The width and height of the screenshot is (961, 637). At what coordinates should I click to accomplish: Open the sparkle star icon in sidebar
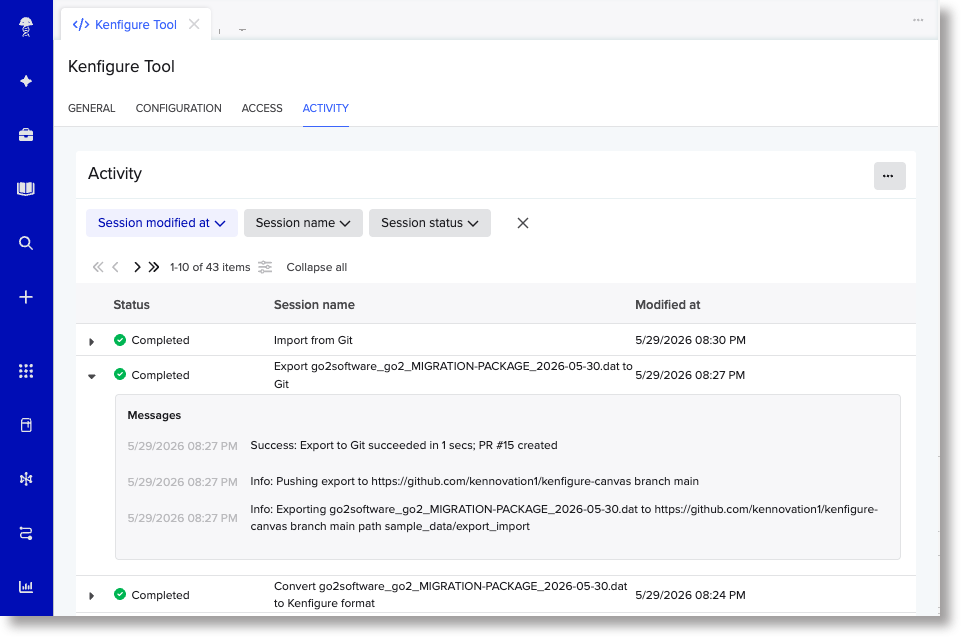tap(26, 81)
